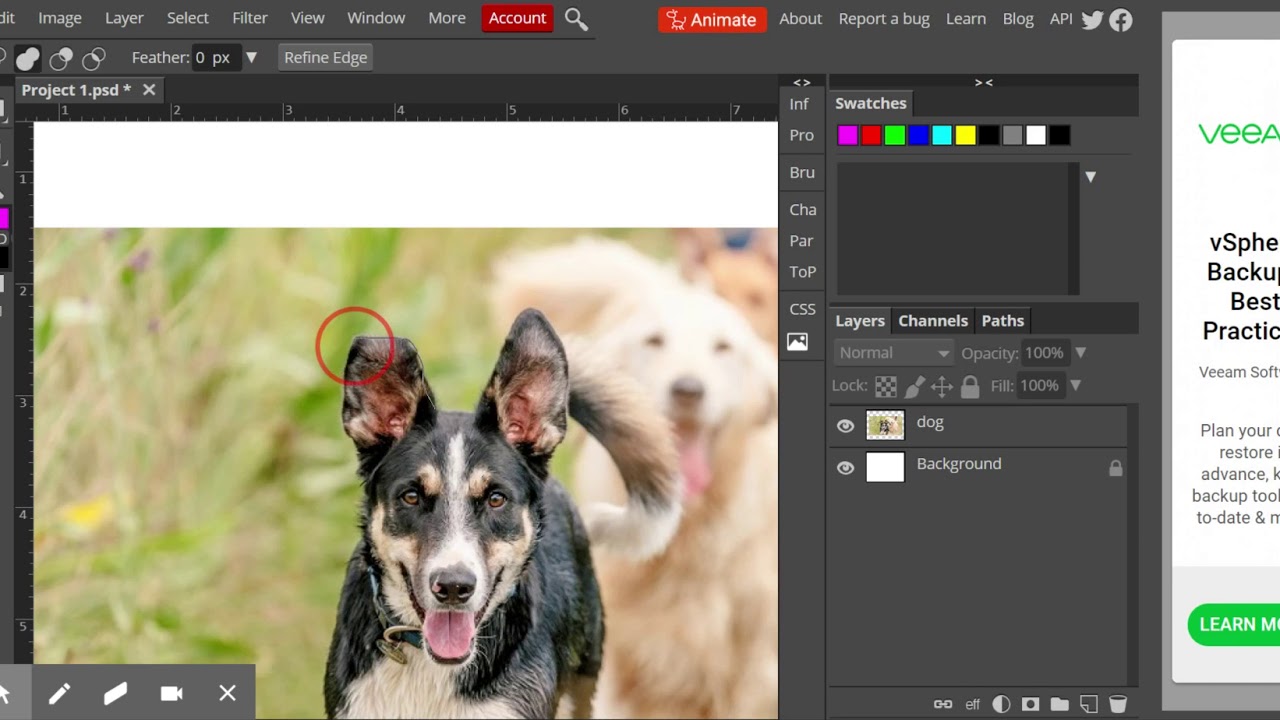1280x720 pixels.
Task: Open the Window menu
Action: [x=376, y=18]
